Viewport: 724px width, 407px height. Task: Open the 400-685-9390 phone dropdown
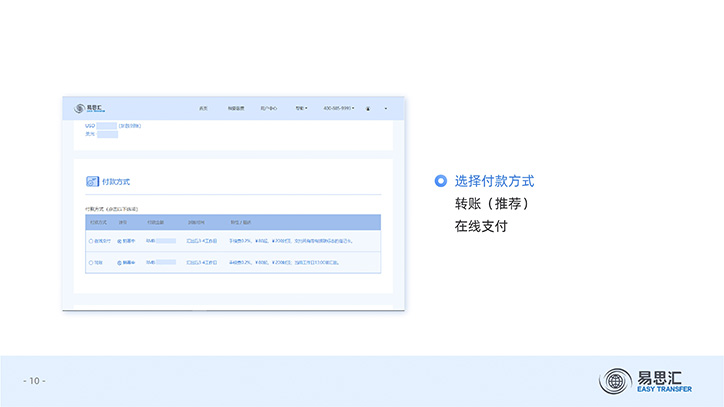(x=338, y=107)
